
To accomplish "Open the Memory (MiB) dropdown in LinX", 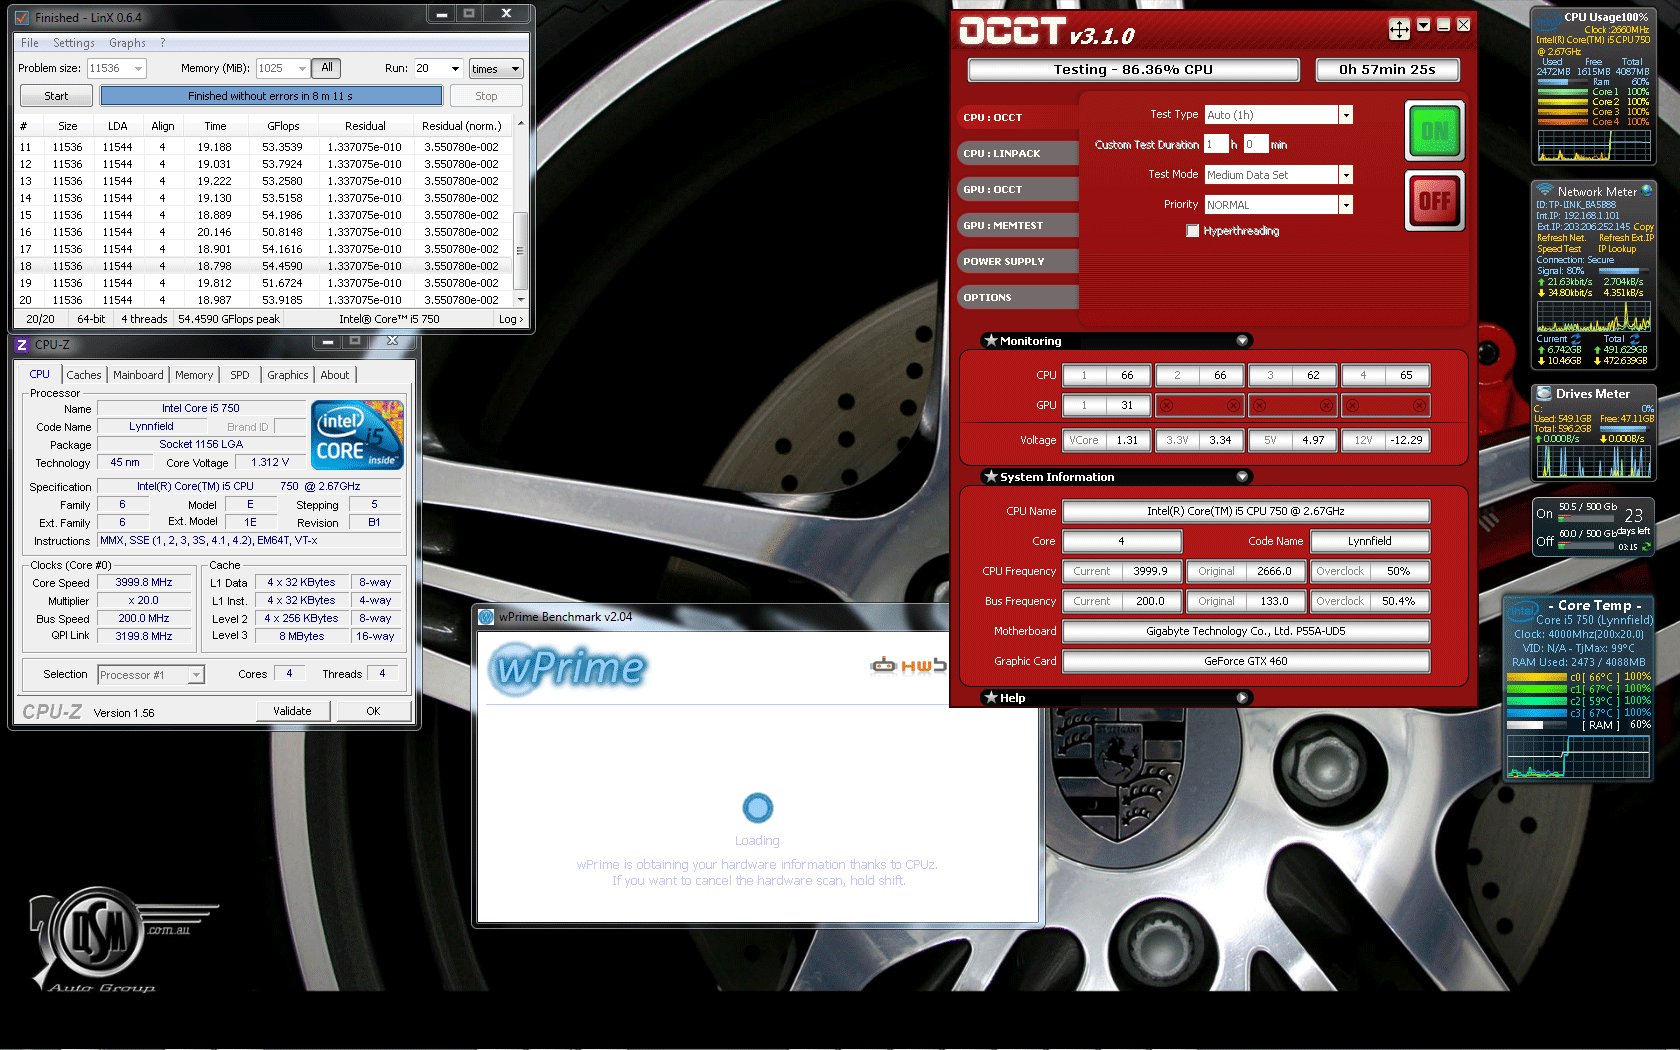I will pyautogui.click(x=302, y=68).
